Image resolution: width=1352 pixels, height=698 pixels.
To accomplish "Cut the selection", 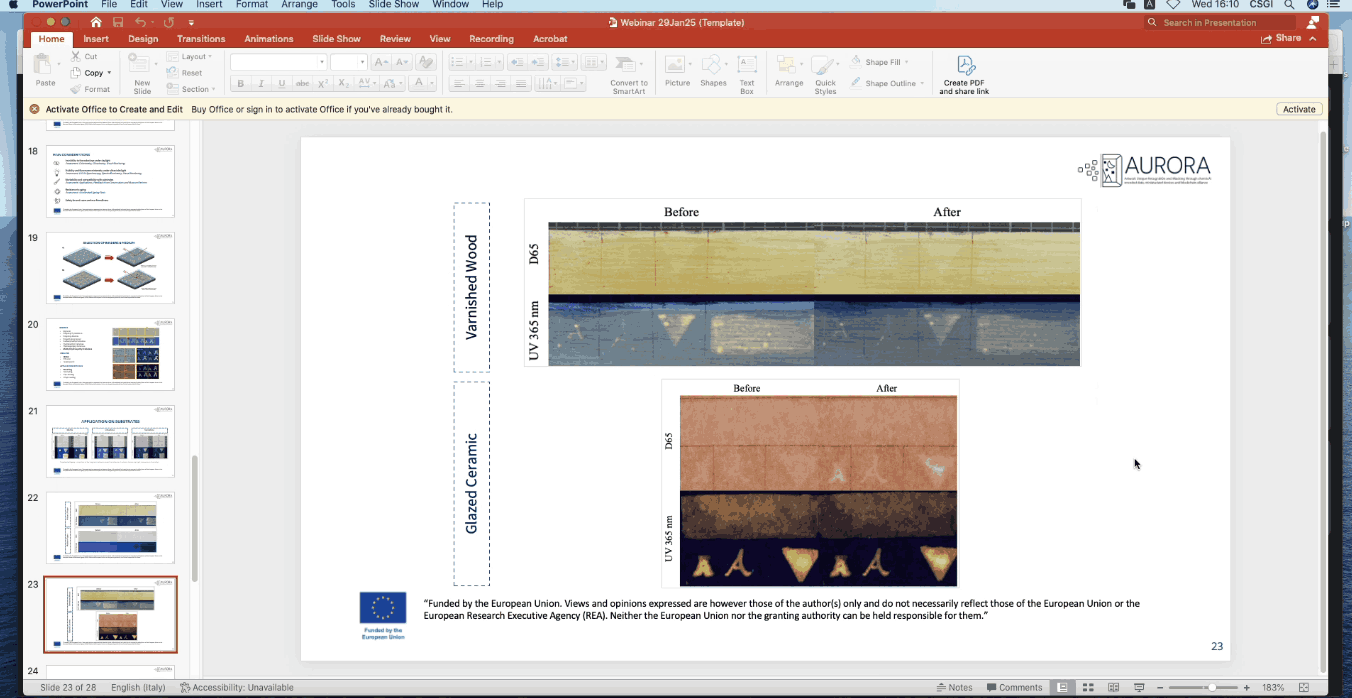I will [x=85, y=57].
